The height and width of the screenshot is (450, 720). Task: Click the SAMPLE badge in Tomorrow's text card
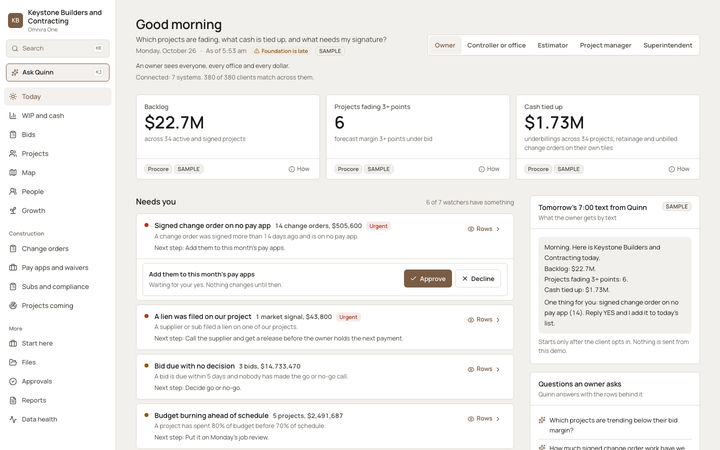pos(677,207)
